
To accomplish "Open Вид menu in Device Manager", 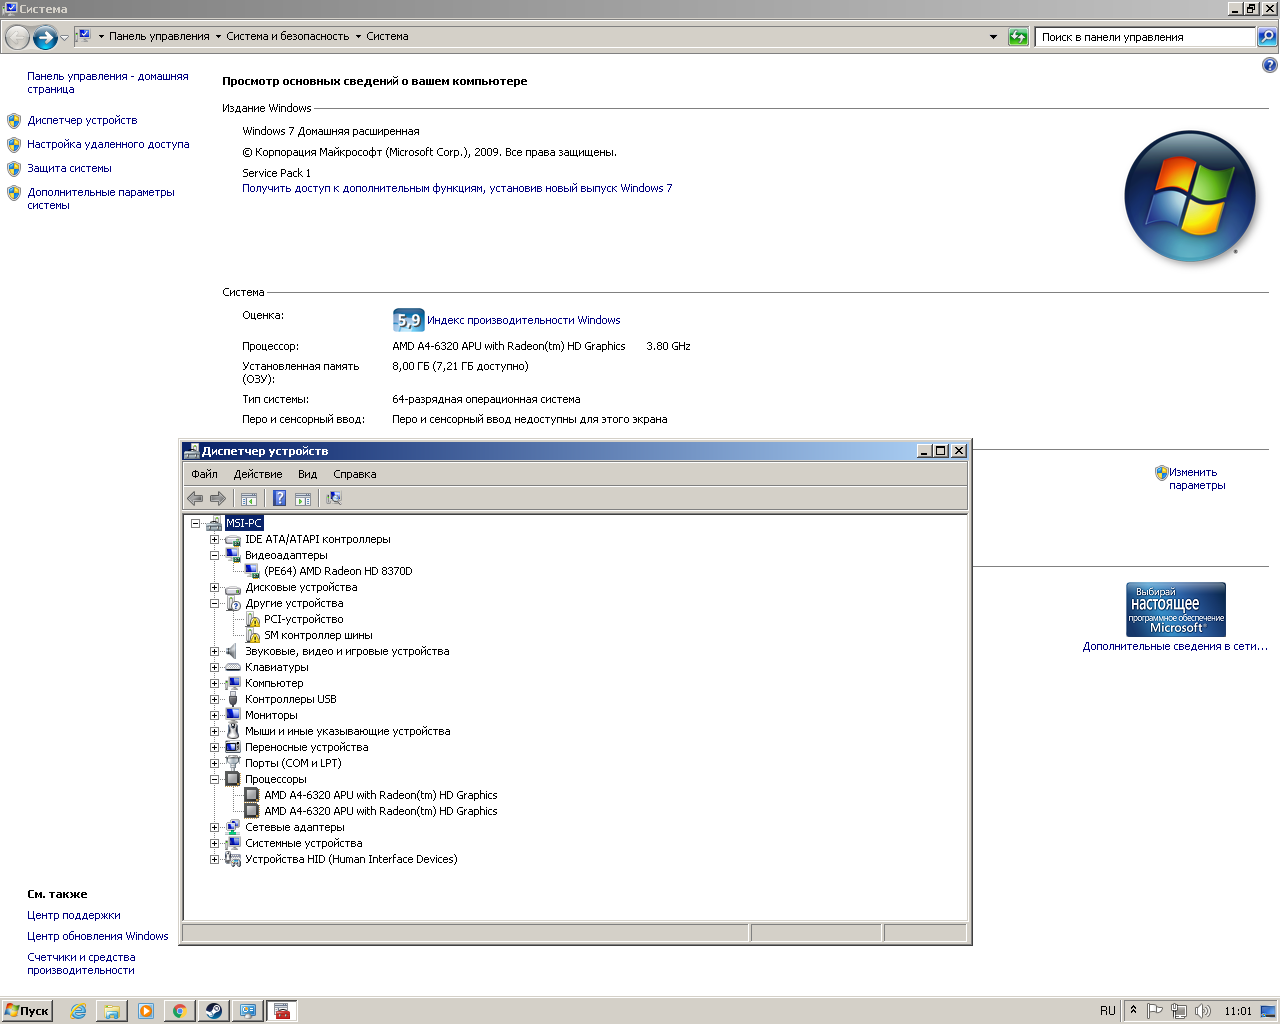I will [x=308, y=474].
